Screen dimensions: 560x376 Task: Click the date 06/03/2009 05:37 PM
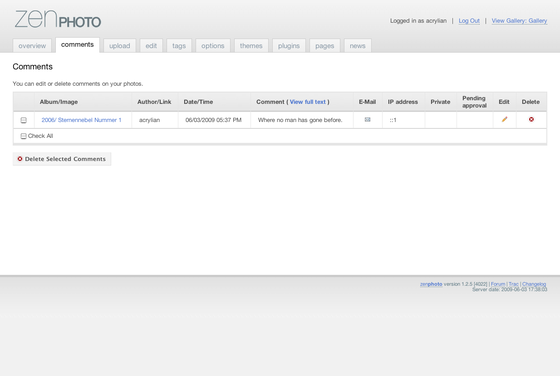pyautogui.click(x=213, y=120)
